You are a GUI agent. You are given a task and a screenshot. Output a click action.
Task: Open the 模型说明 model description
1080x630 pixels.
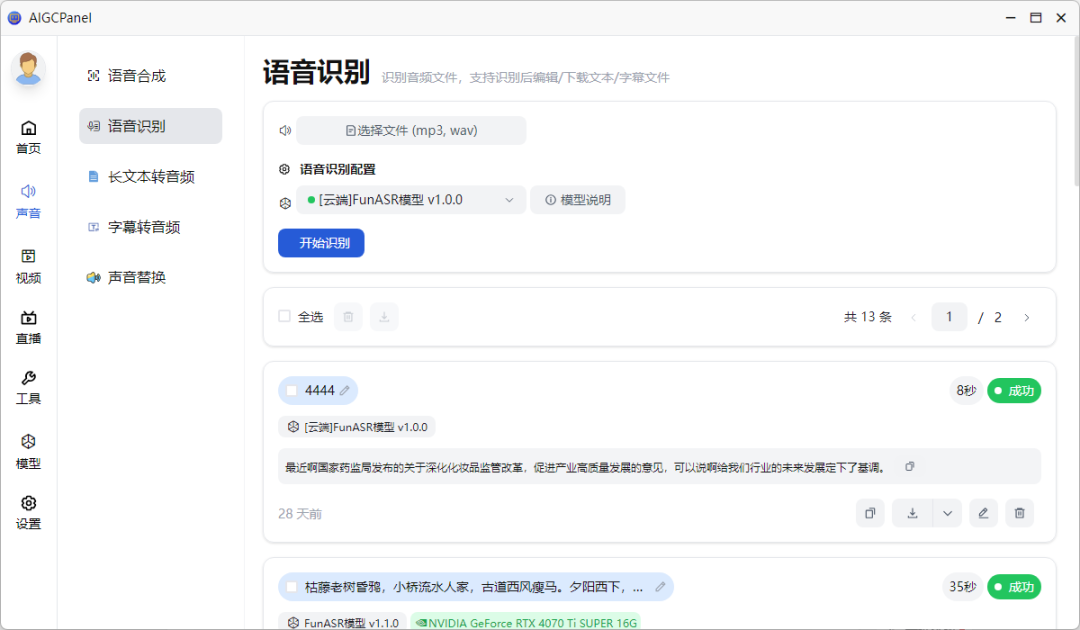pyautogui.click(x=577, y=200)
